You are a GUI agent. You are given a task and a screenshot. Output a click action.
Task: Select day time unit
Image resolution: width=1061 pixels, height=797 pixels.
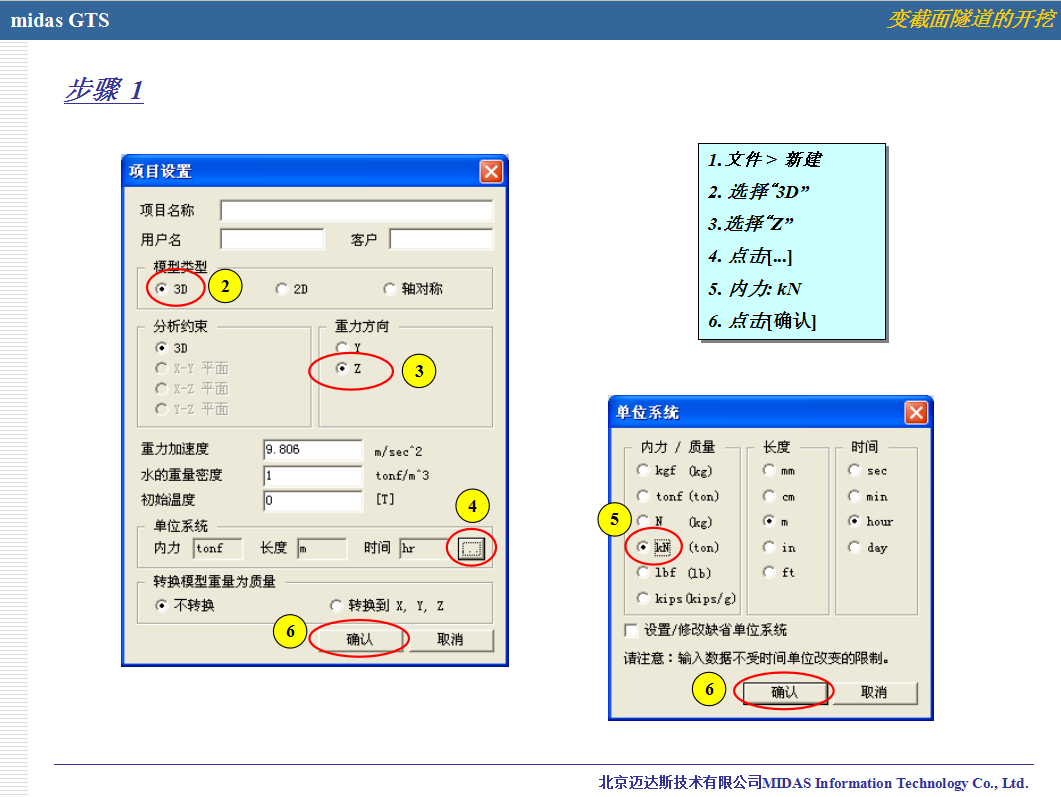click(x=854, y=547)
